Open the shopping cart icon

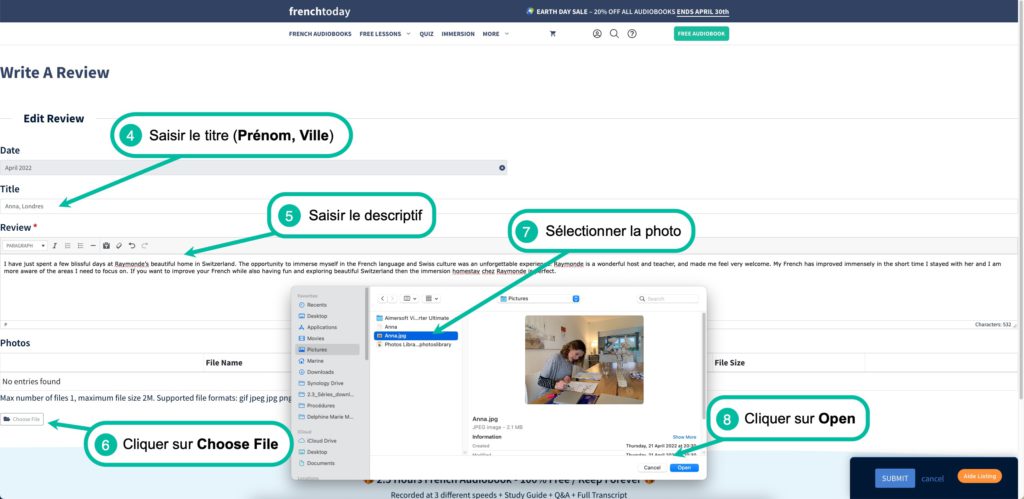point(552,33)
